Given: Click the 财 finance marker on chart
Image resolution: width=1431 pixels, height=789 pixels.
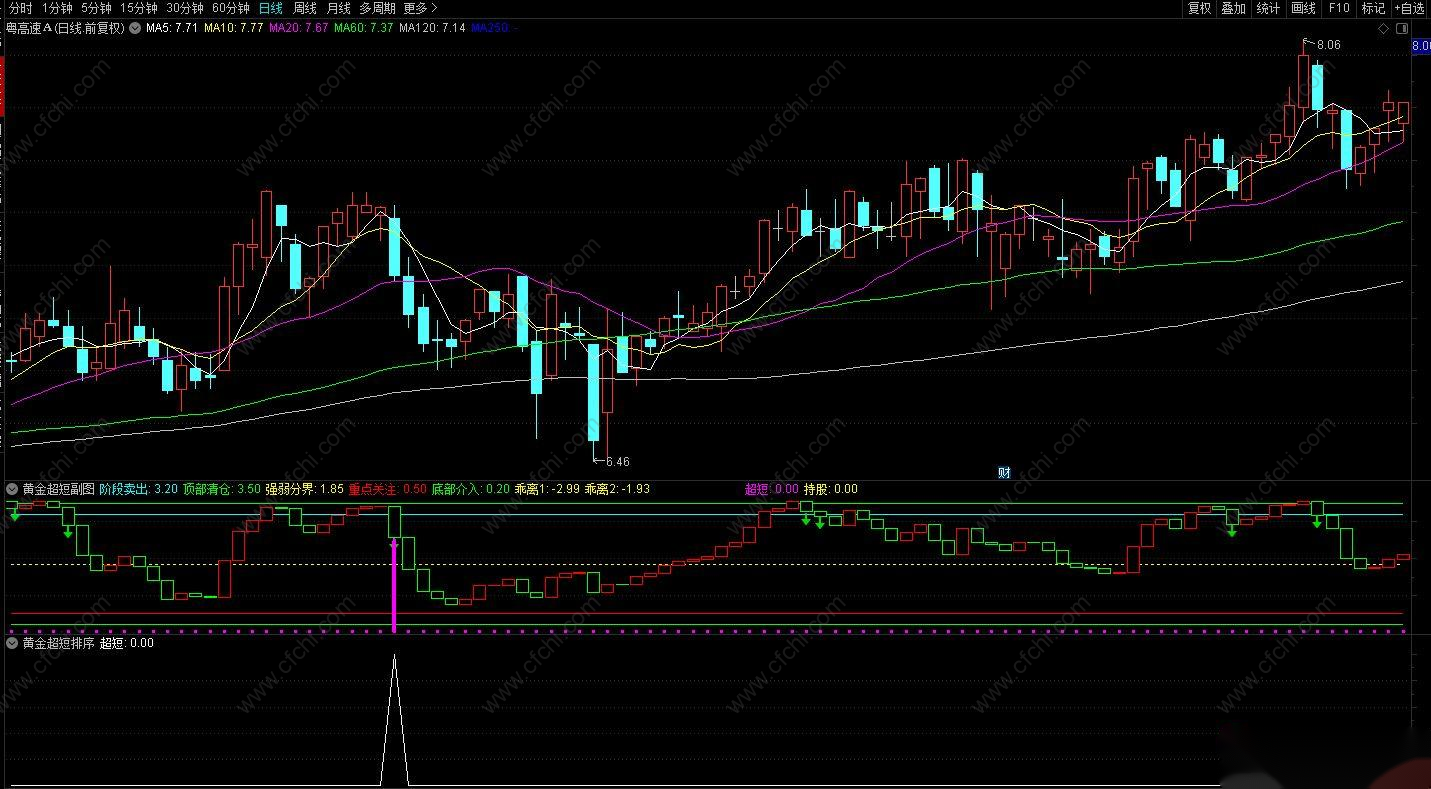Looking at the screenshot, I should (x=1005, y=472).
